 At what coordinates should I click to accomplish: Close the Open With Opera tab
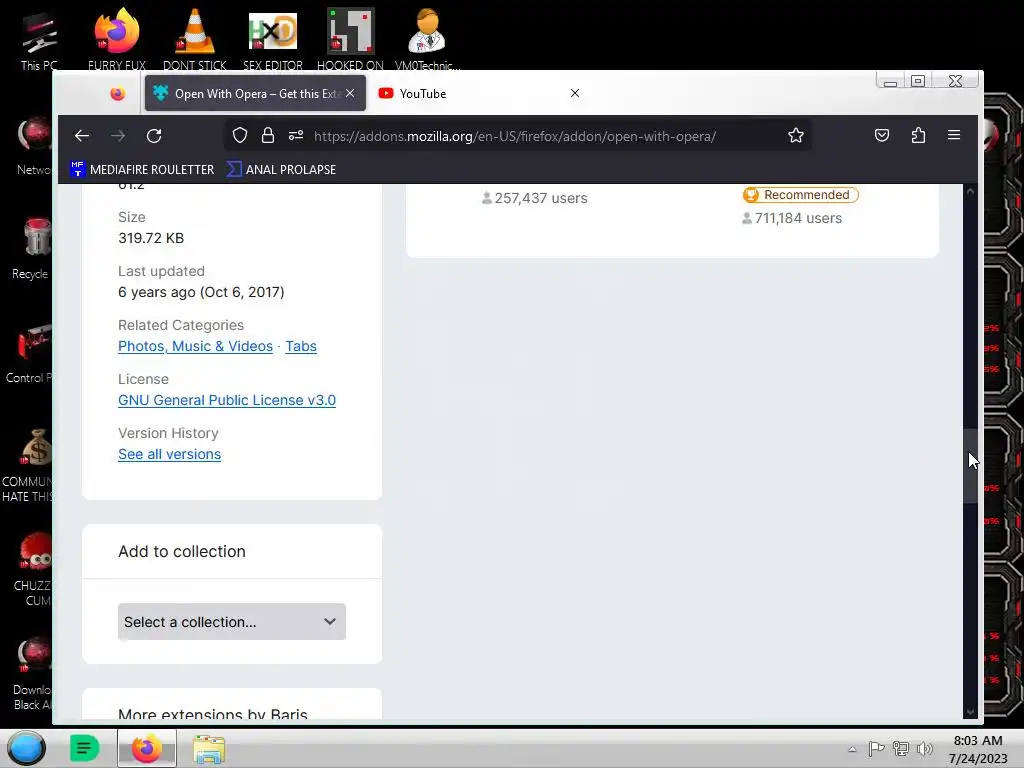[350, 93]
